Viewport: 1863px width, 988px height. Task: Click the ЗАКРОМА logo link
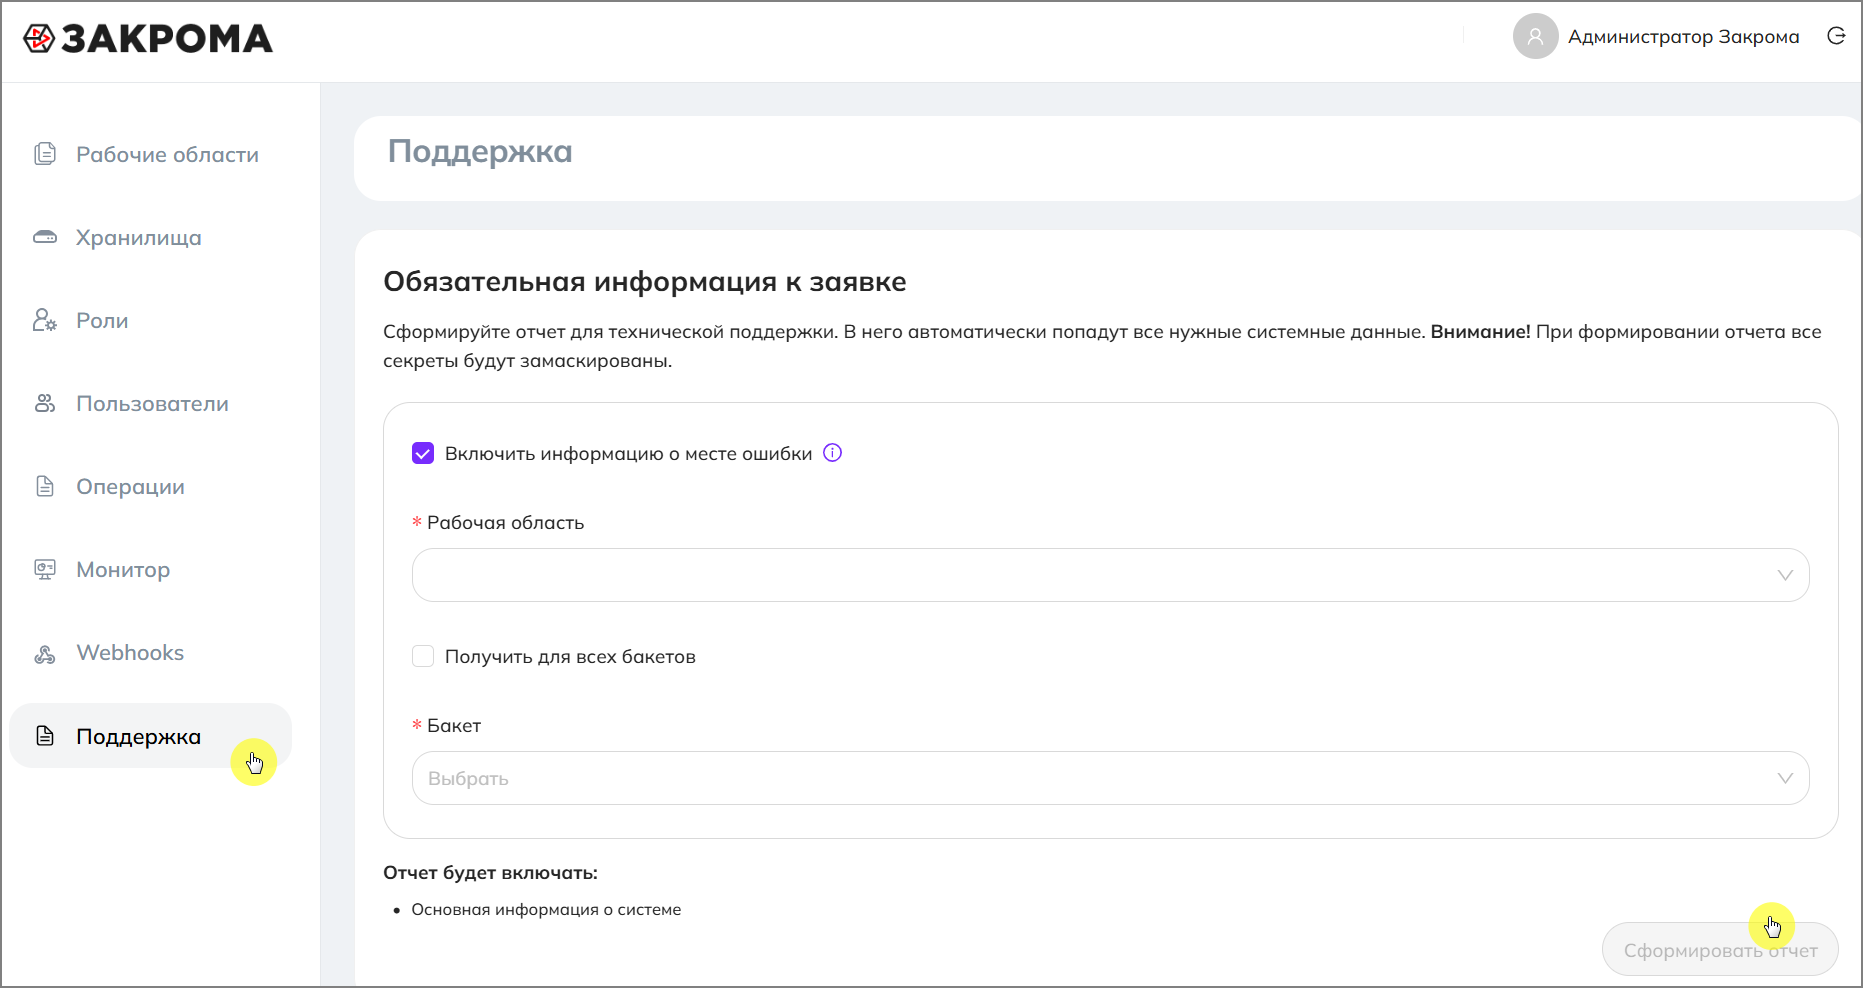coord(148,39)
